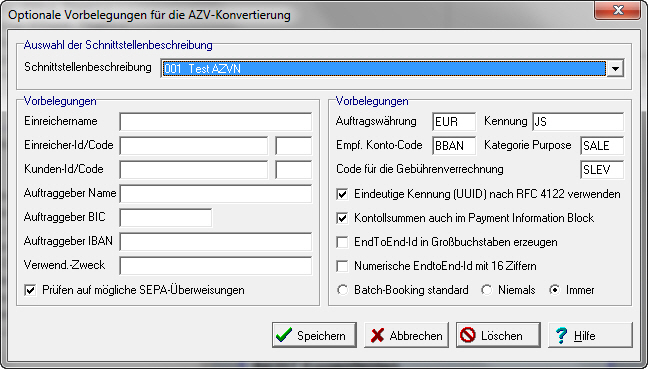Image resolution: width=648 pixels, height=369 pixels.
Task: Open the Schnittstellenbeschreibung dropdown arrow
Action: [x=615, y=69]
